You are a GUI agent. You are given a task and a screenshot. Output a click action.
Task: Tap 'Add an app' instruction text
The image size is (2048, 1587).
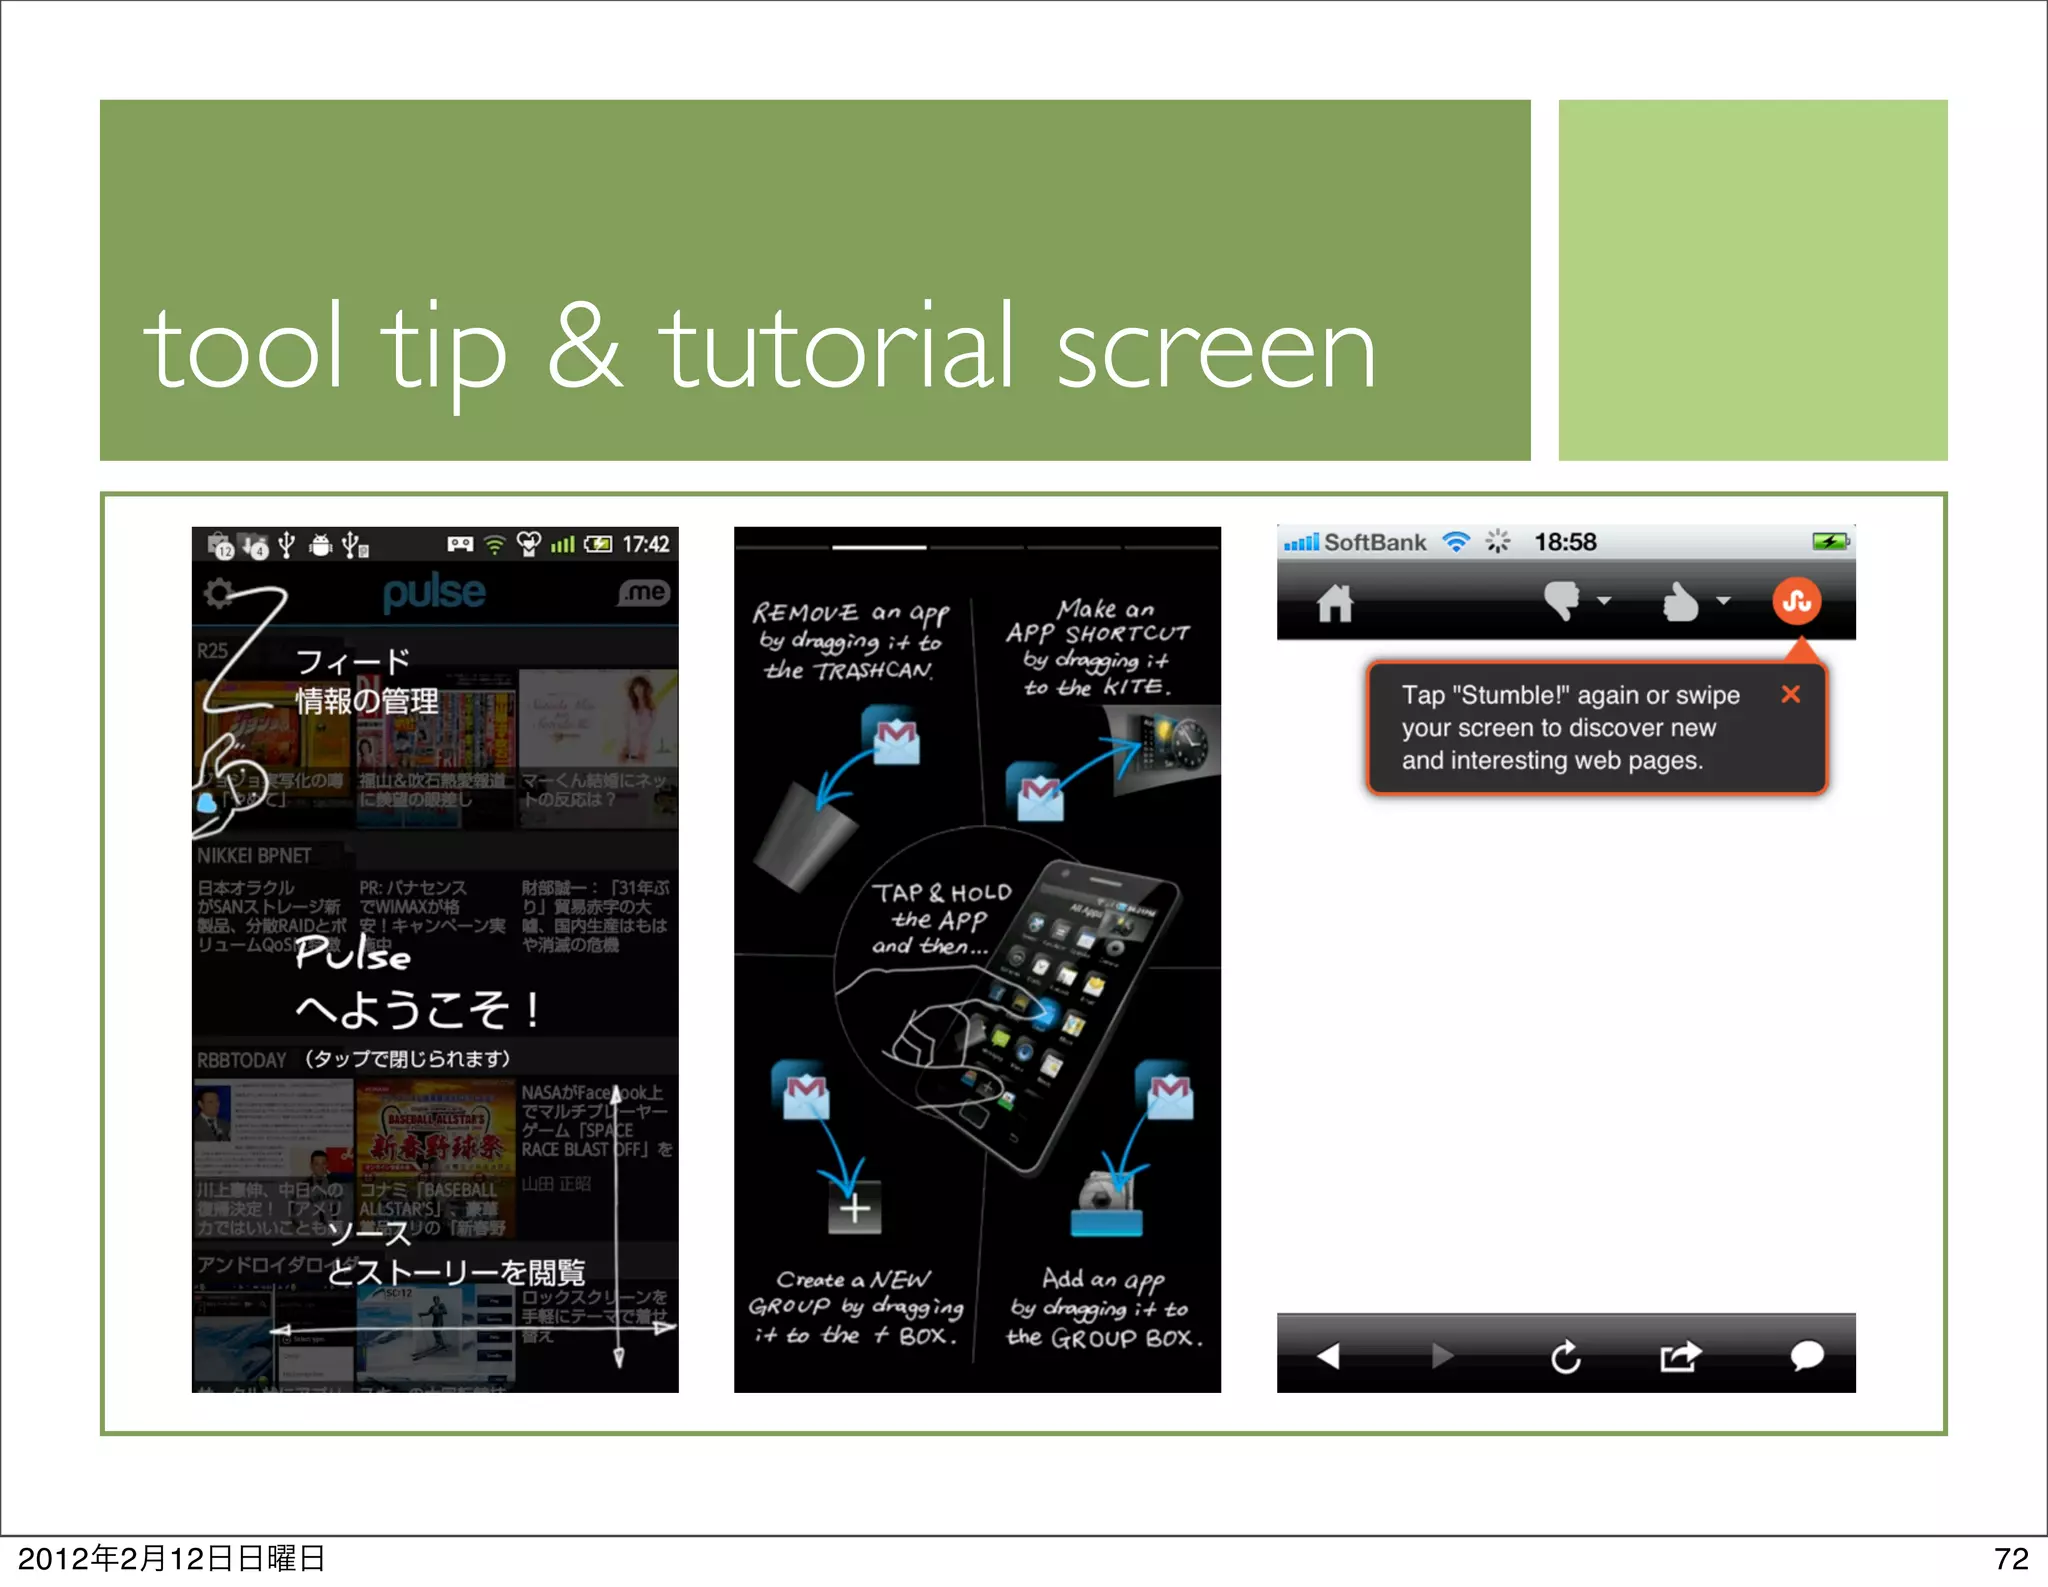coord(1104,1308)
